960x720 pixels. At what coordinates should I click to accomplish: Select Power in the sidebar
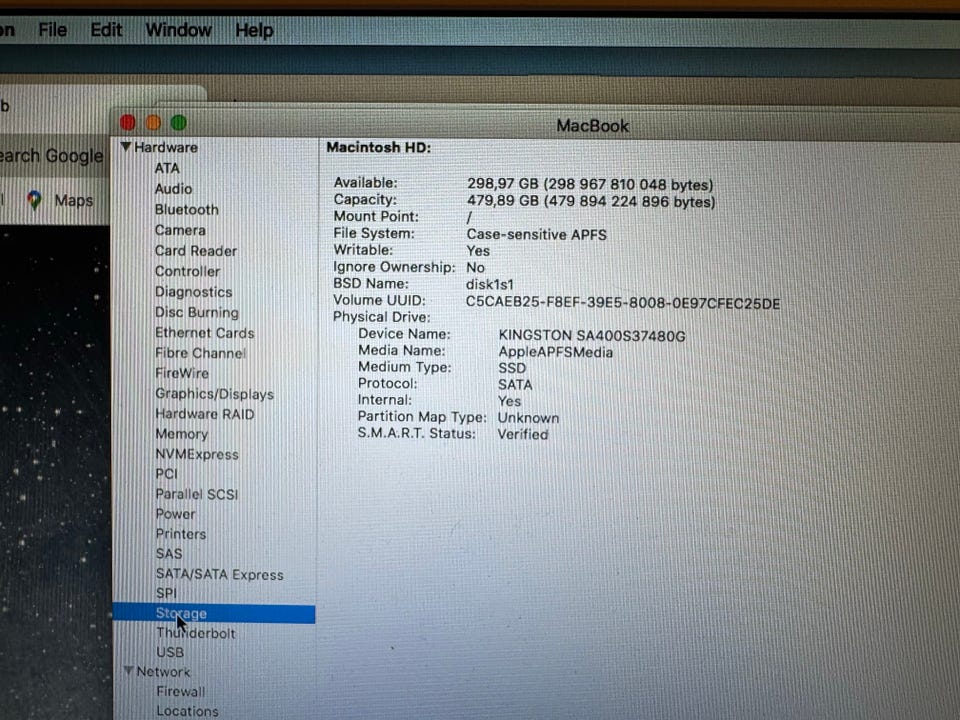[x=176, y=514]
